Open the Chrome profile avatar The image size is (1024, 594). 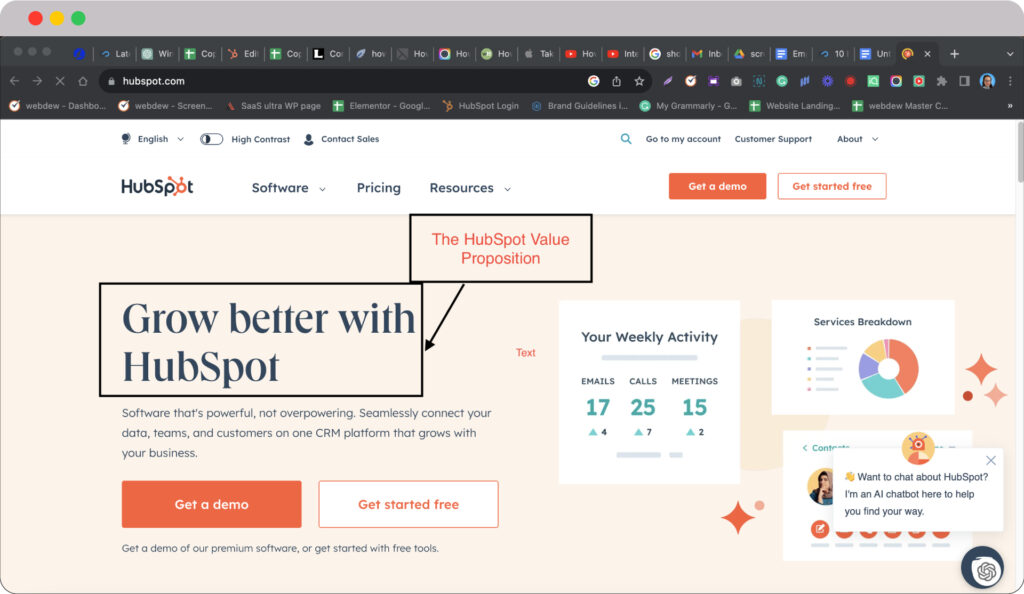987,81
